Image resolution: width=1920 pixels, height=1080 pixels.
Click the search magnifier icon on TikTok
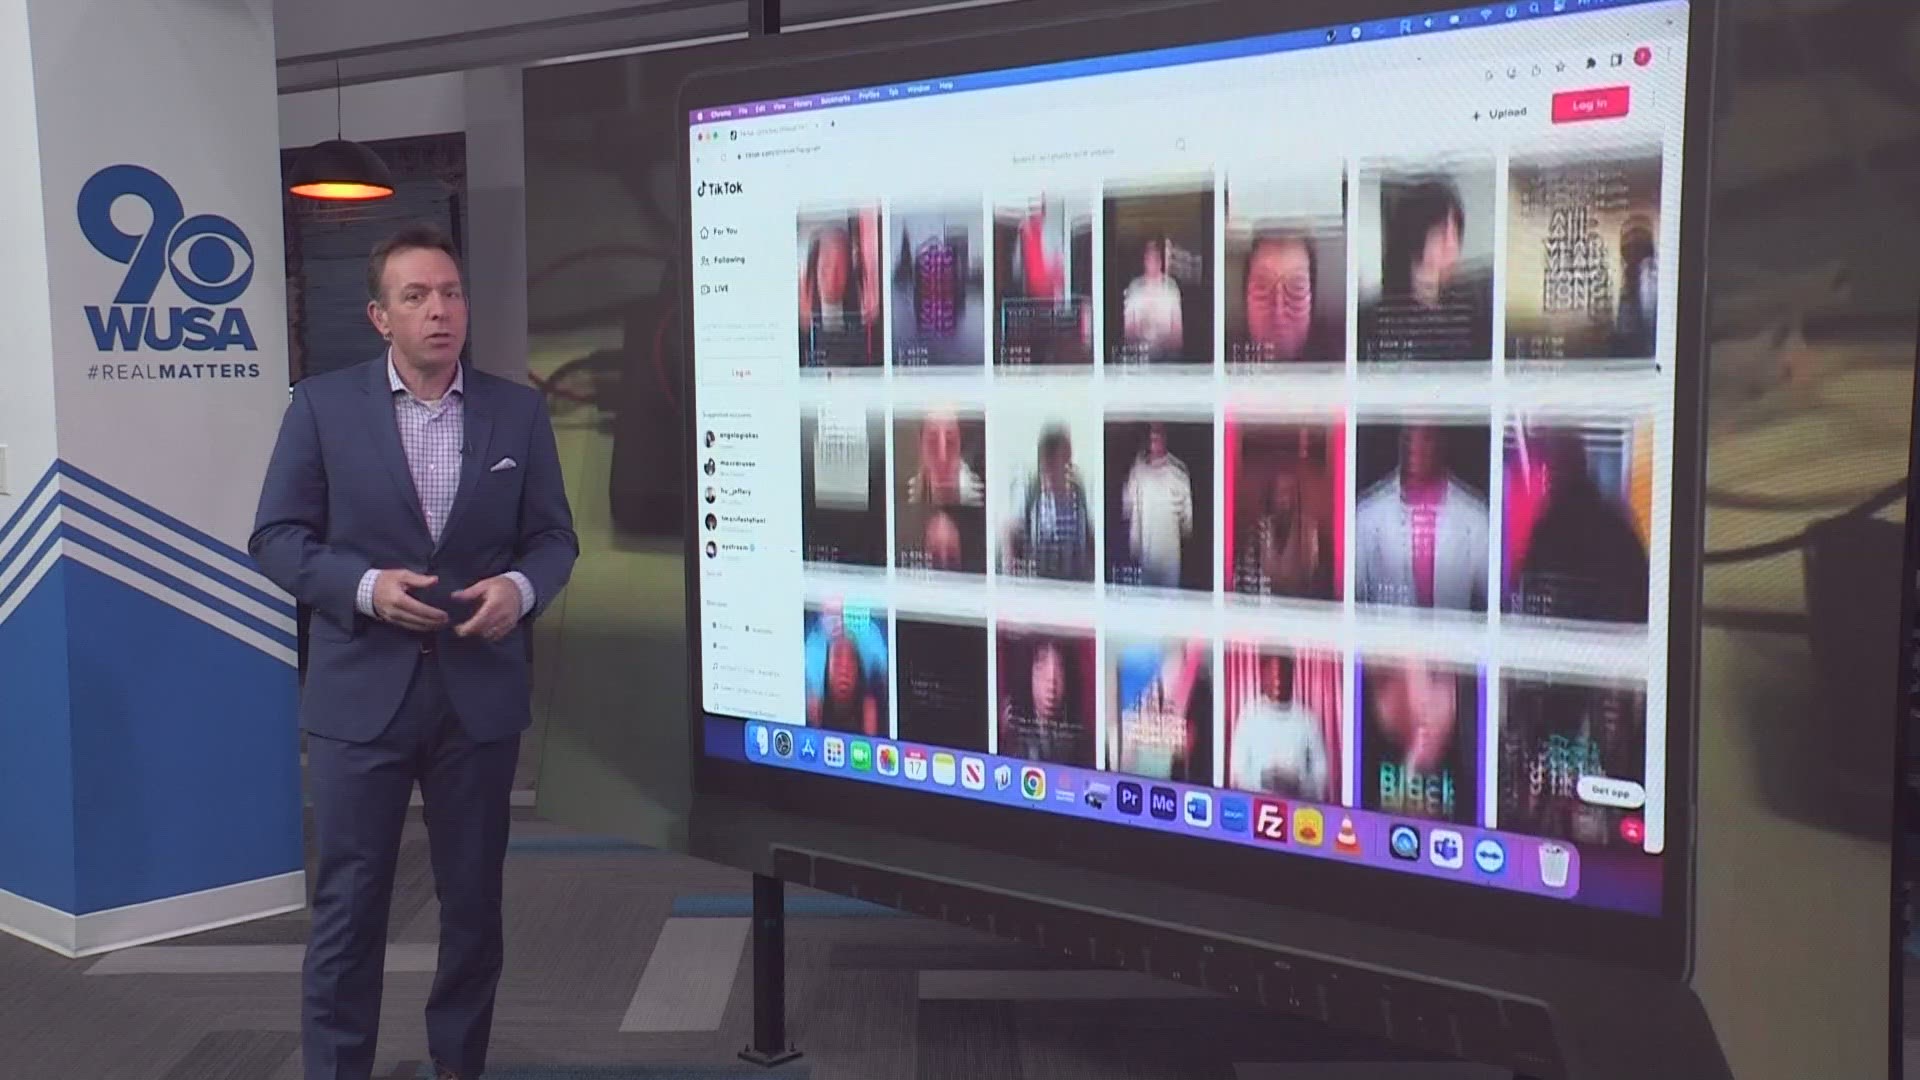click(x=1181, y=145)
